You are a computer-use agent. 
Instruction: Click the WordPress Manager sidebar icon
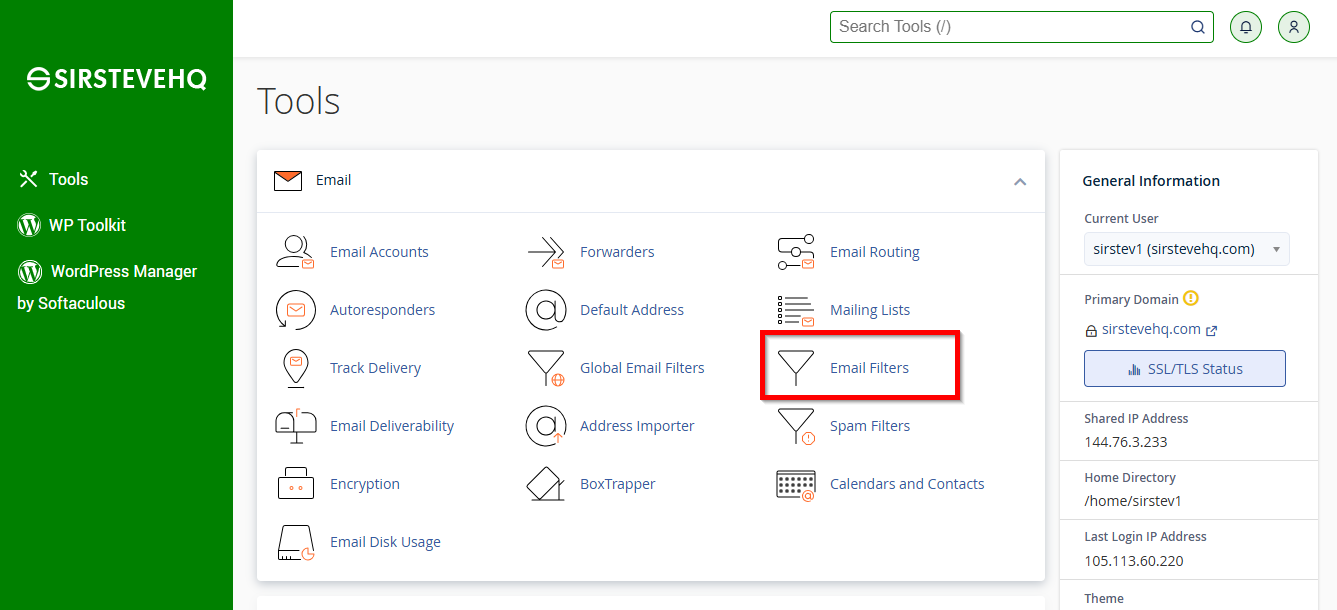point(29,271)
